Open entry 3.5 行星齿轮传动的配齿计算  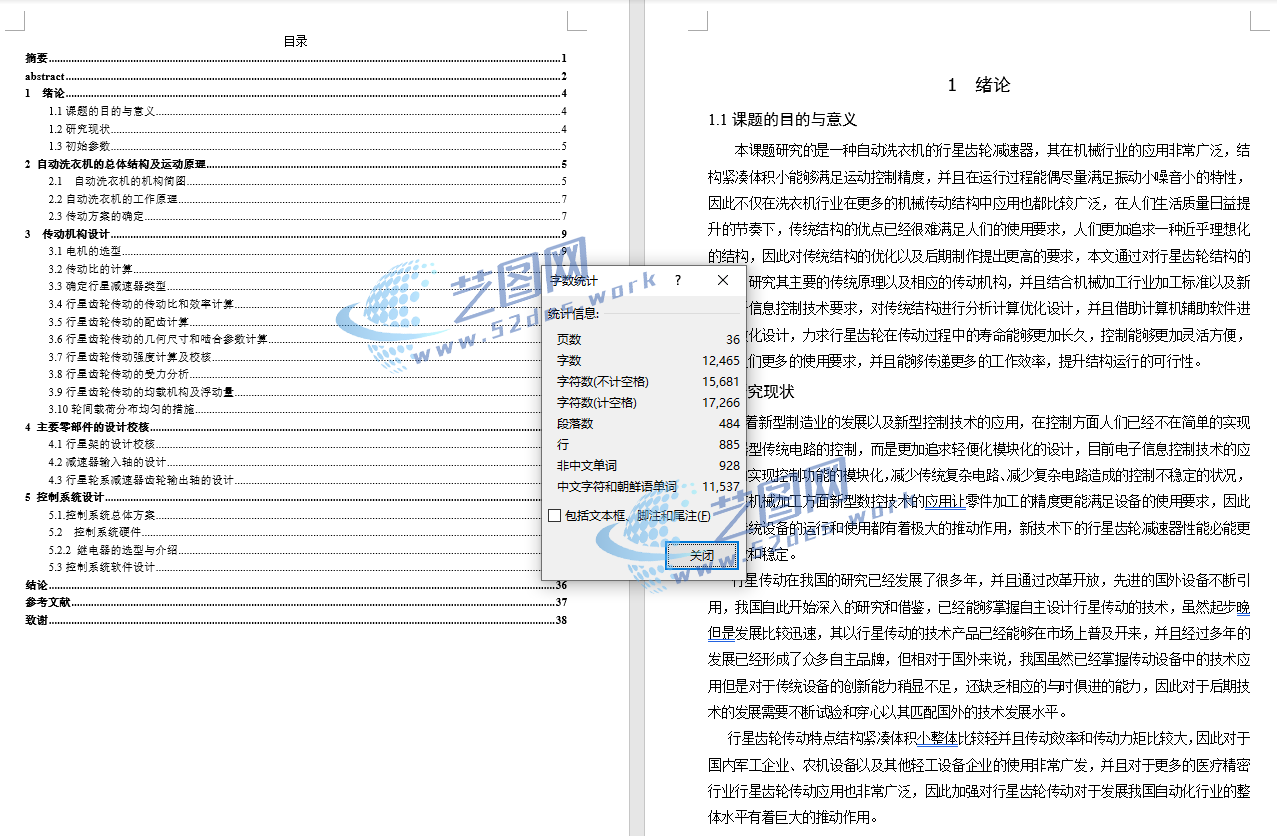click(x=294, y=321)
